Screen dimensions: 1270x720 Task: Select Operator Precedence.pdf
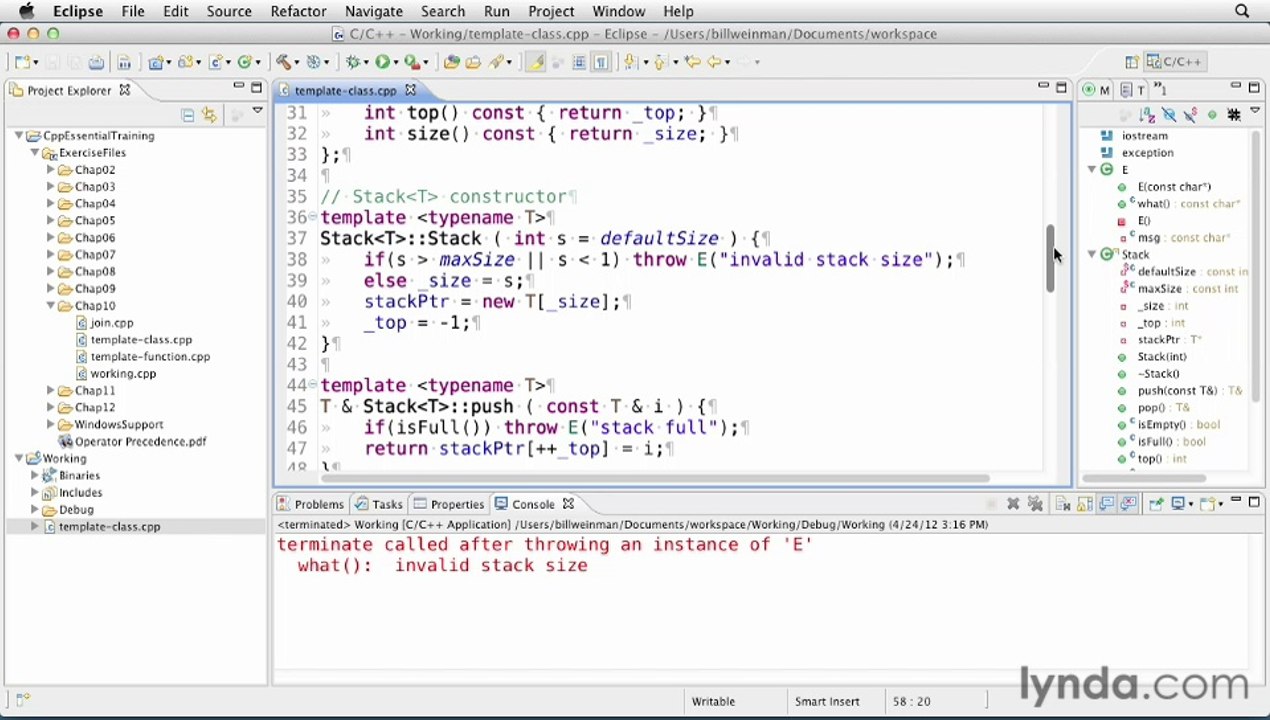tap(132, 442)
